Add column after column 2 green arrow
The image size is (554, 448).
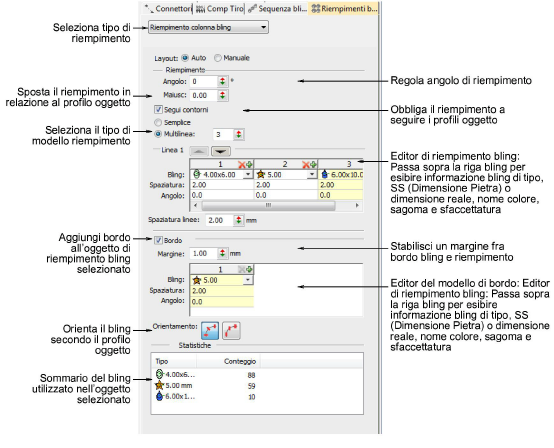coord(313,164)
